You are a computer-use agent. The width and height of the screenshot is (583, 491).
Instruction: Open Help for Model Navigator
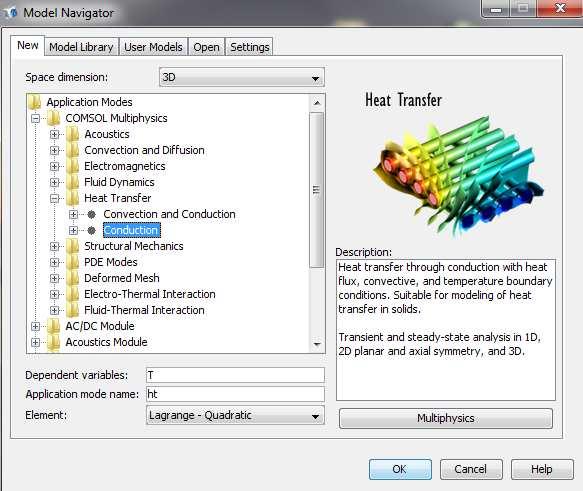click(x=542, y=469)
